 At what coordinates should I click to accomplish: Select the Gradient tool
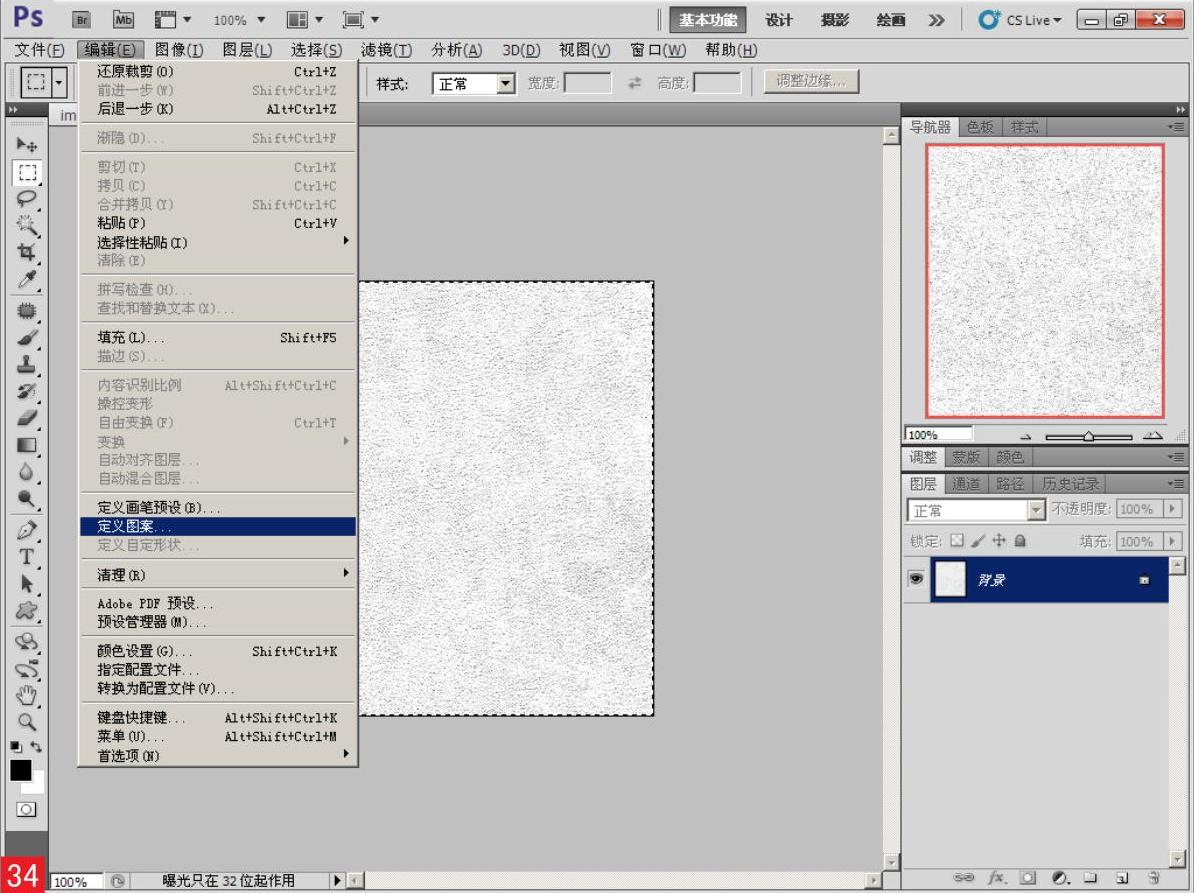(27, 445)
